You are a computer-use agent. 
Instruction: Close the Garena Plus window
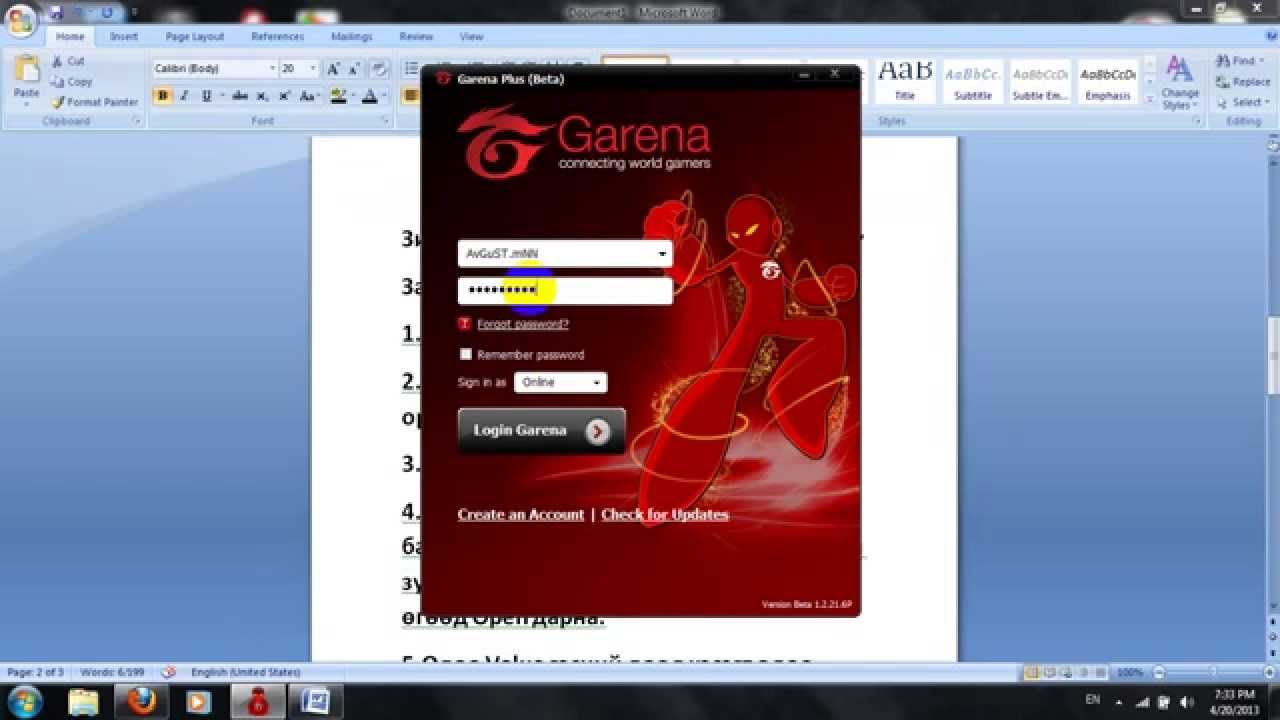(x=834, y=74)
